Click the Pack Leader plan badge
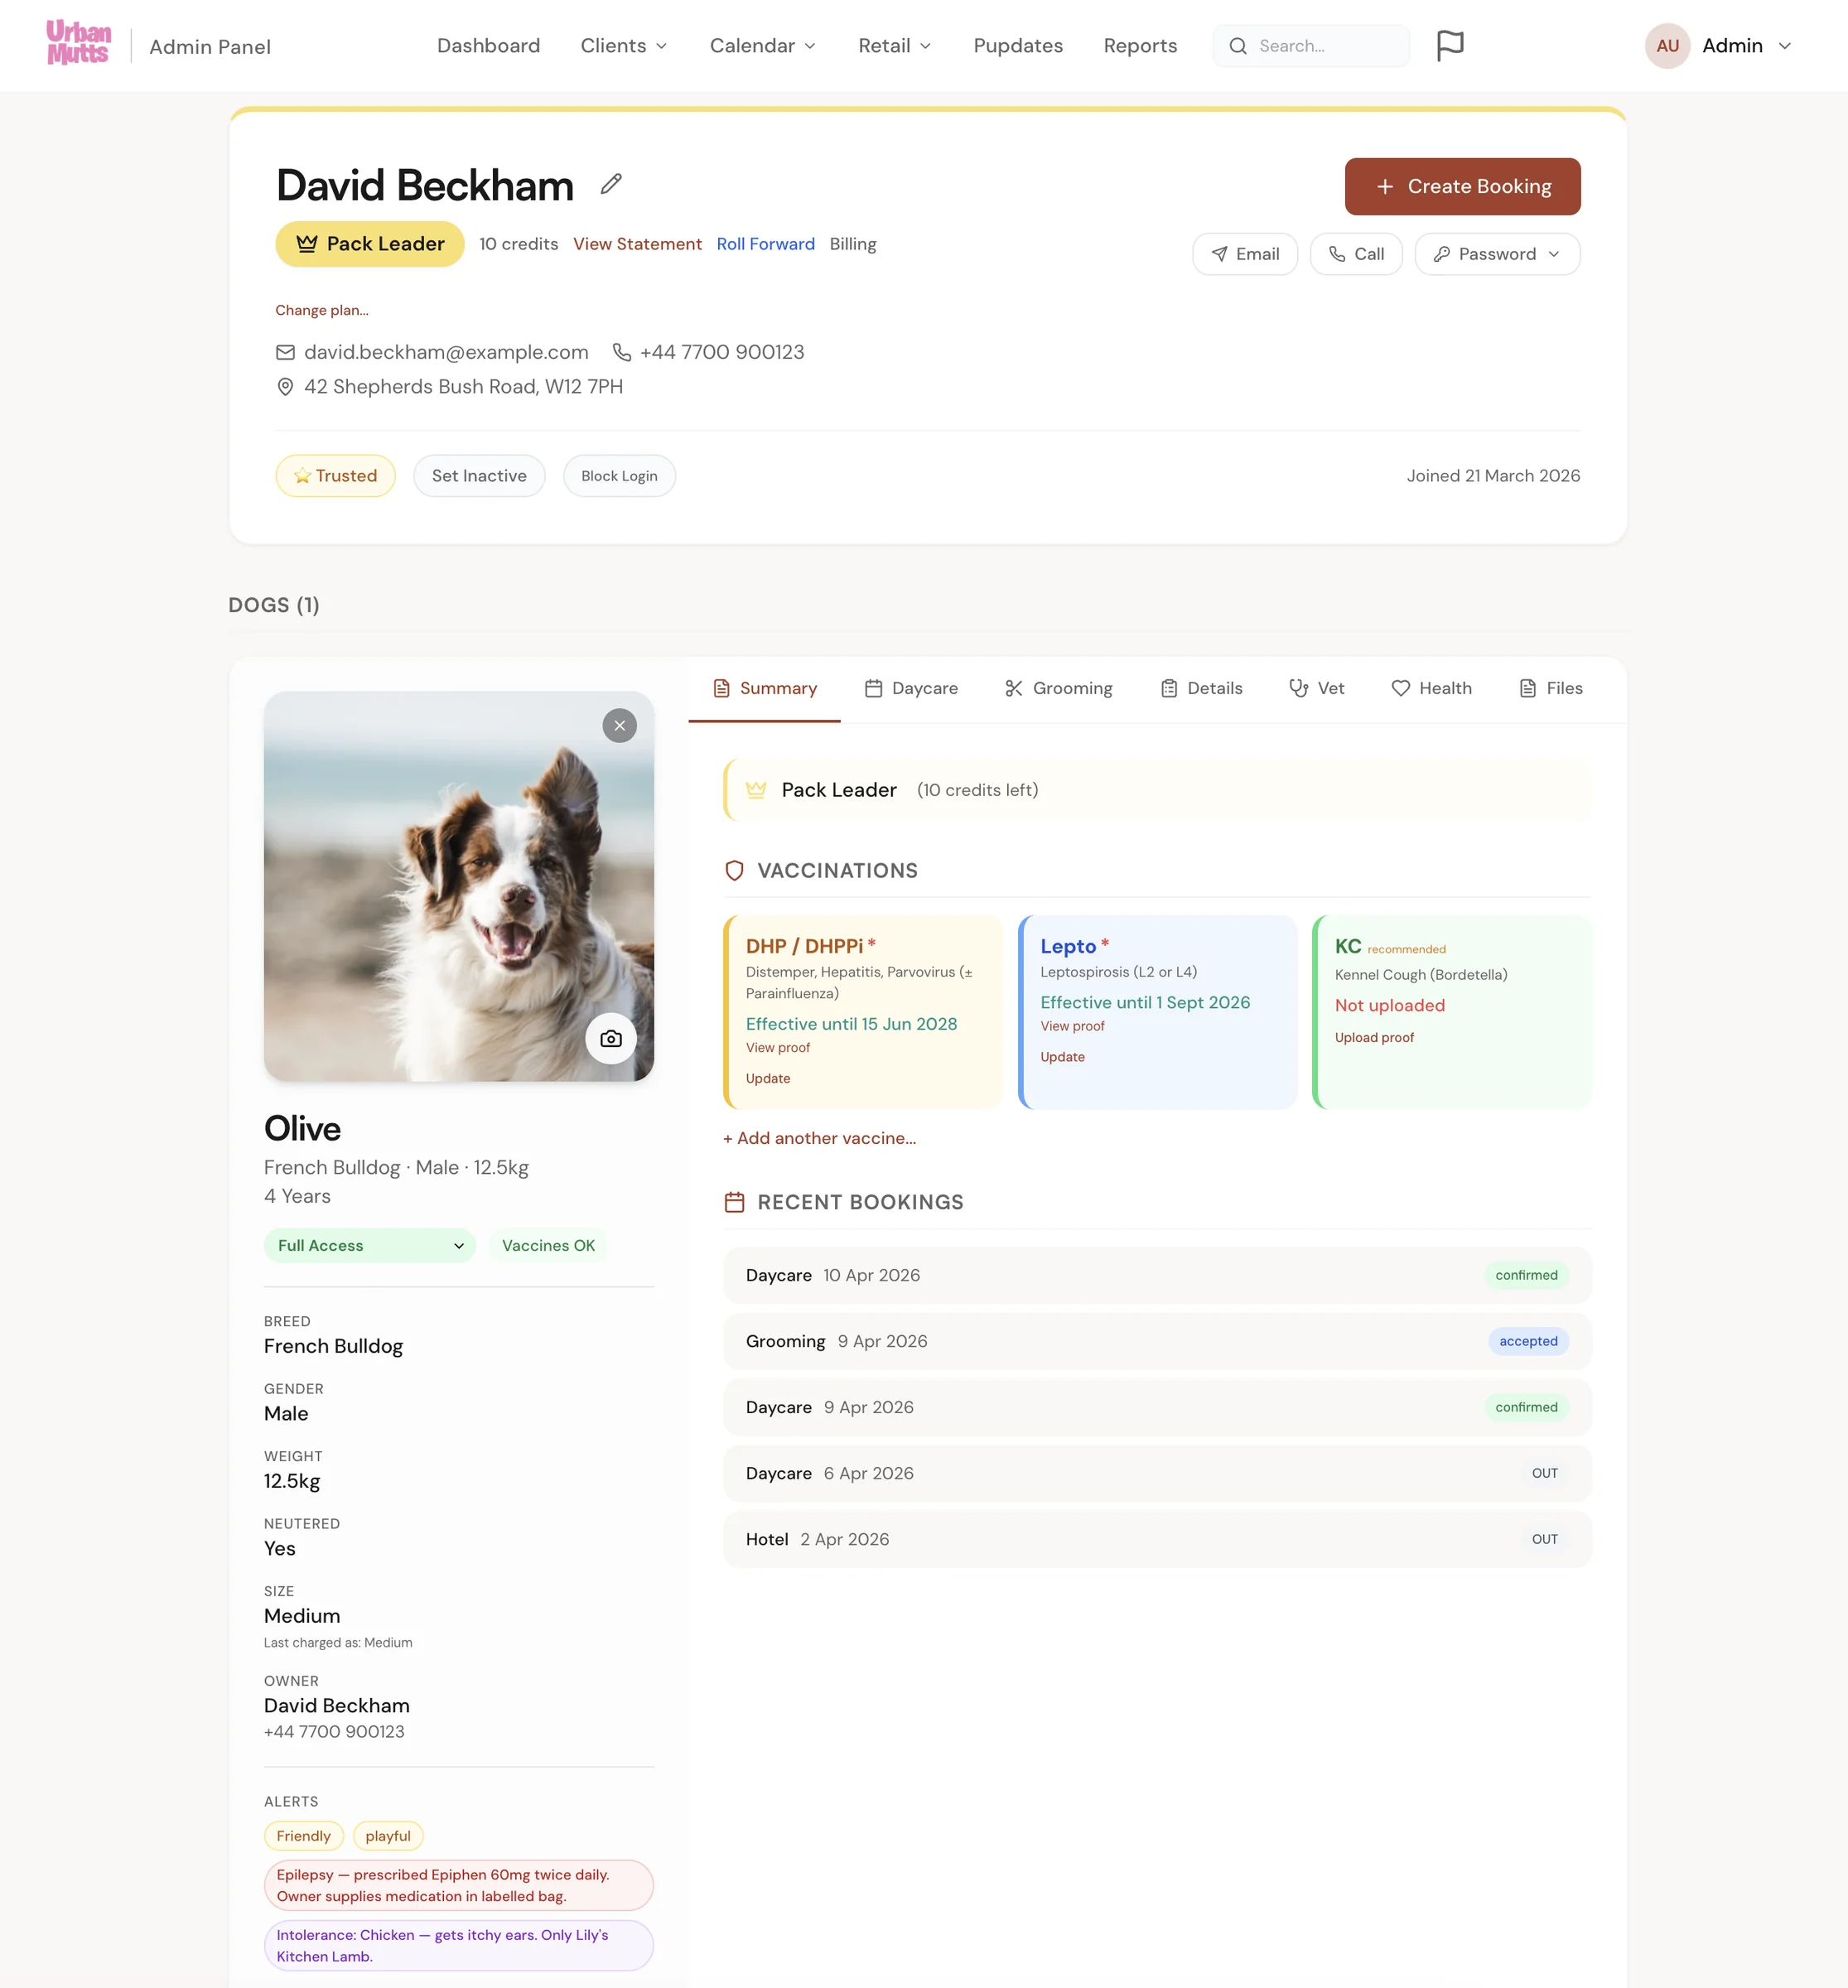This screenshot has height=1988, width=1848. [370, 244]
